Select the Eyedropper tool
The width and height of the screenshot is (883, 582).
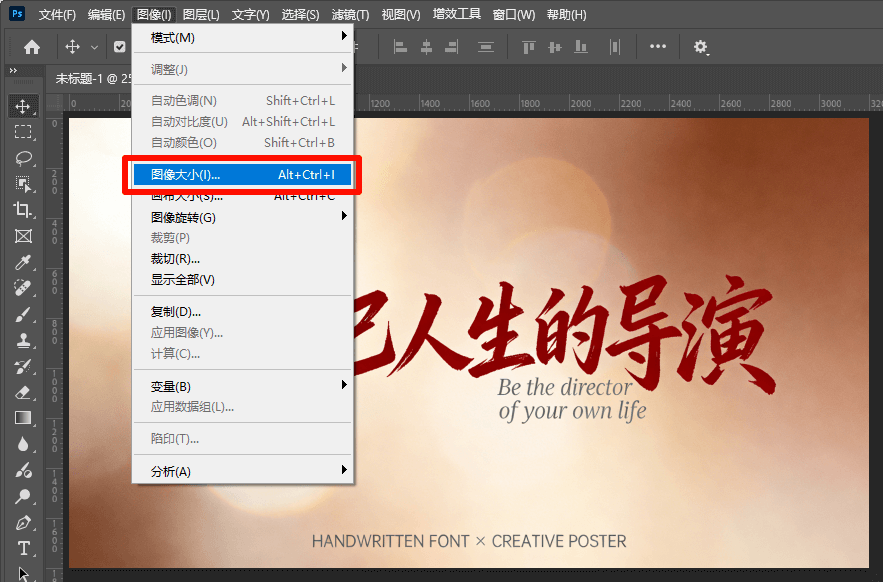(25, 262)
